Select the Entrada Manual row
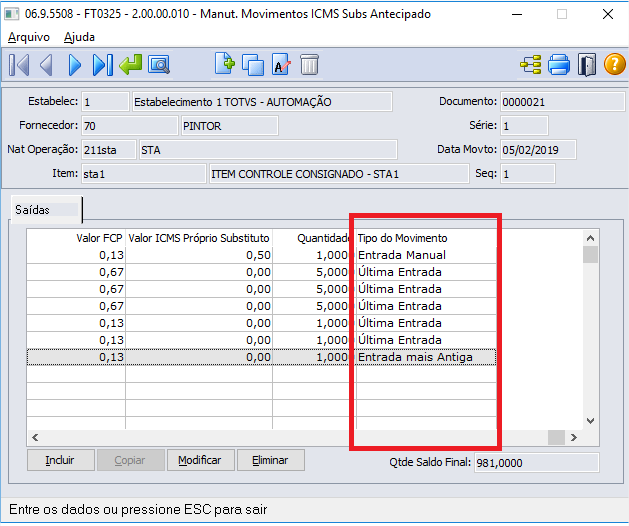This screenshot has width=629, height=526. [262, 255]
